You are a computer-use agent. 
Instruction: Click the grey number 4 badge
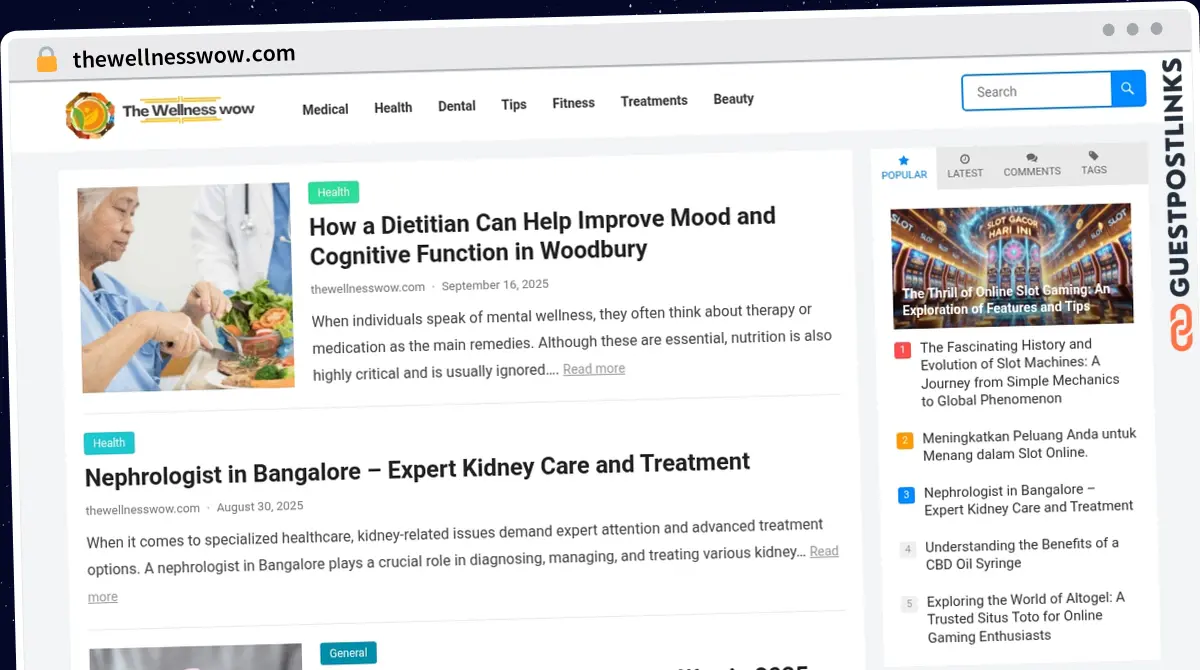[908, 549]
